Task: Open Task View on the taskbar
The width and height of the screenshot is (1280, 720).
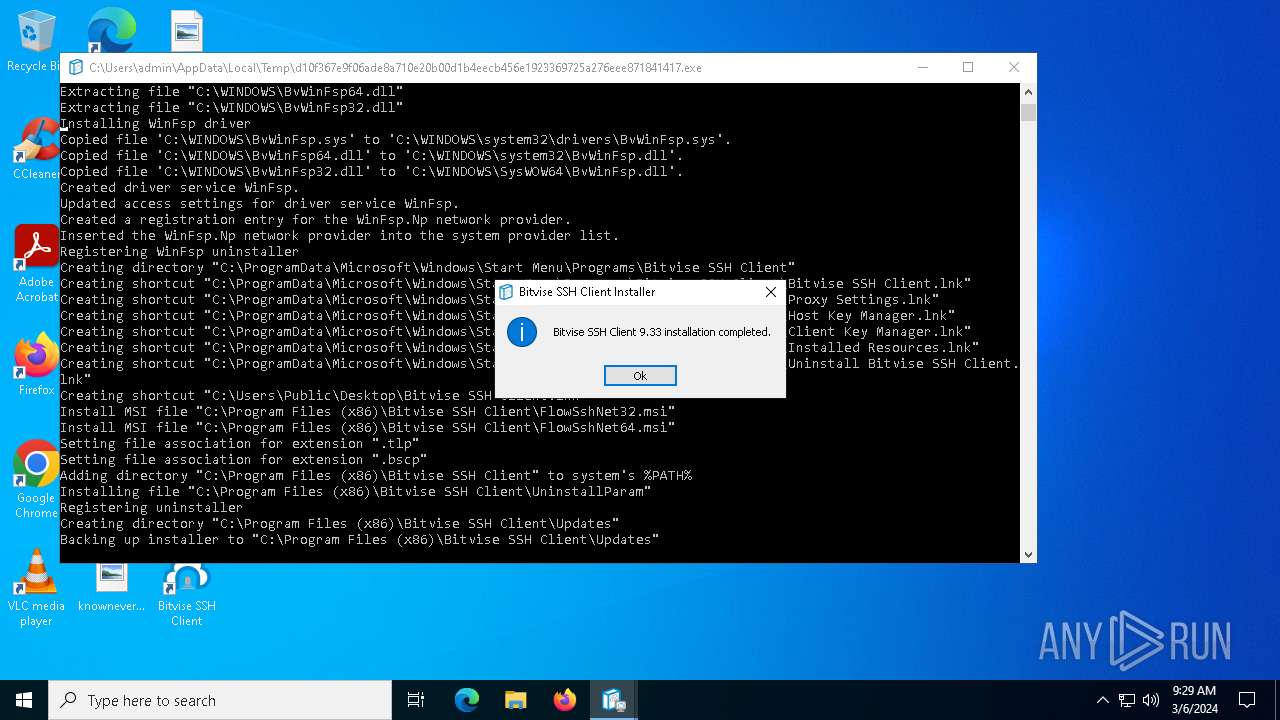Action: [x=416, y=700]
